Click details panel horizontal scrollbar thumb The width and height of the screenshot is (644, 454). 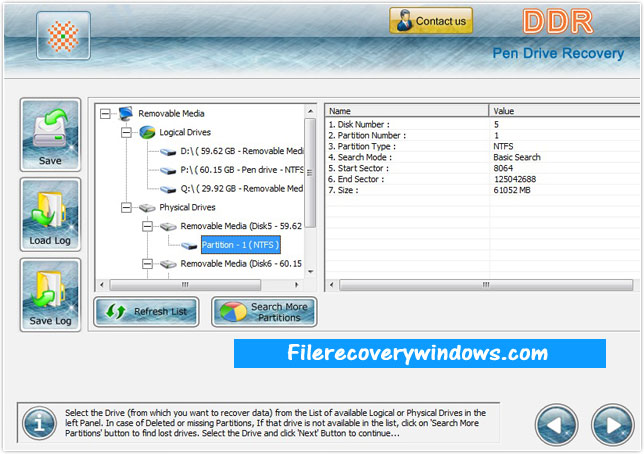pos(486,285)
